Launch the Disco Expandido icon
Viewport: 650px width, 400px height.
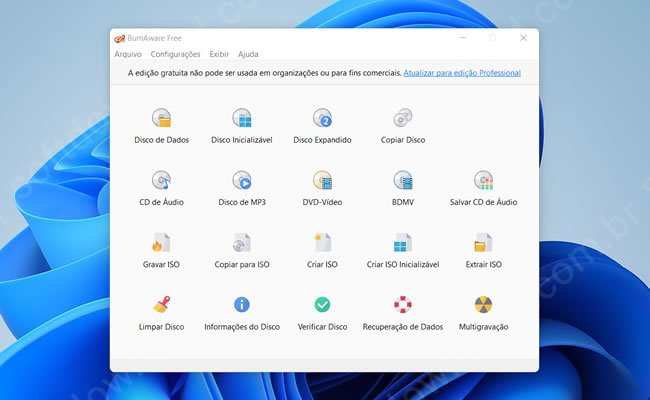point(322,118)
